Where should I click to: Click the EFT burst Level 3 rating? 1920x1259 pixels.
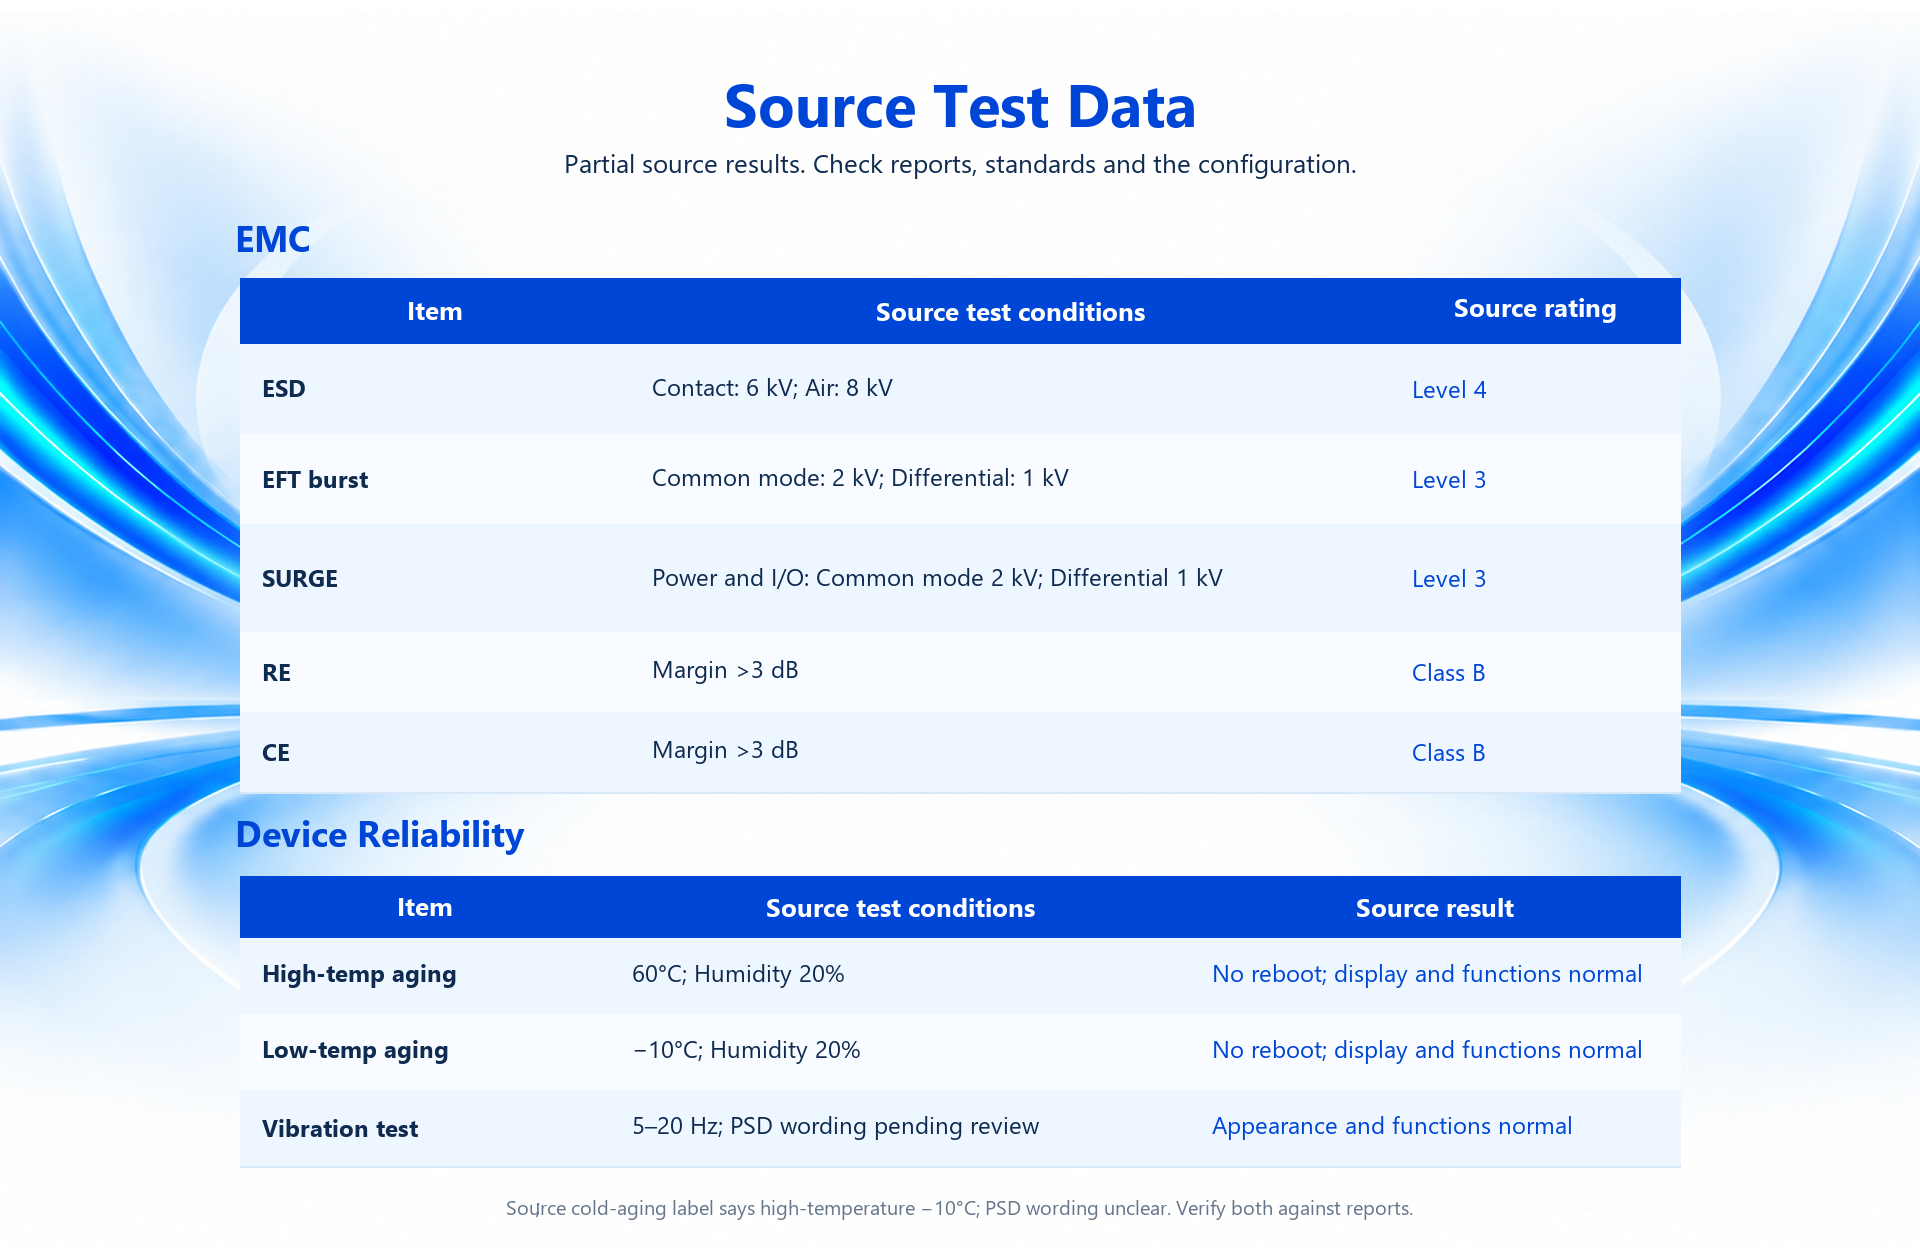point(1448,480)
